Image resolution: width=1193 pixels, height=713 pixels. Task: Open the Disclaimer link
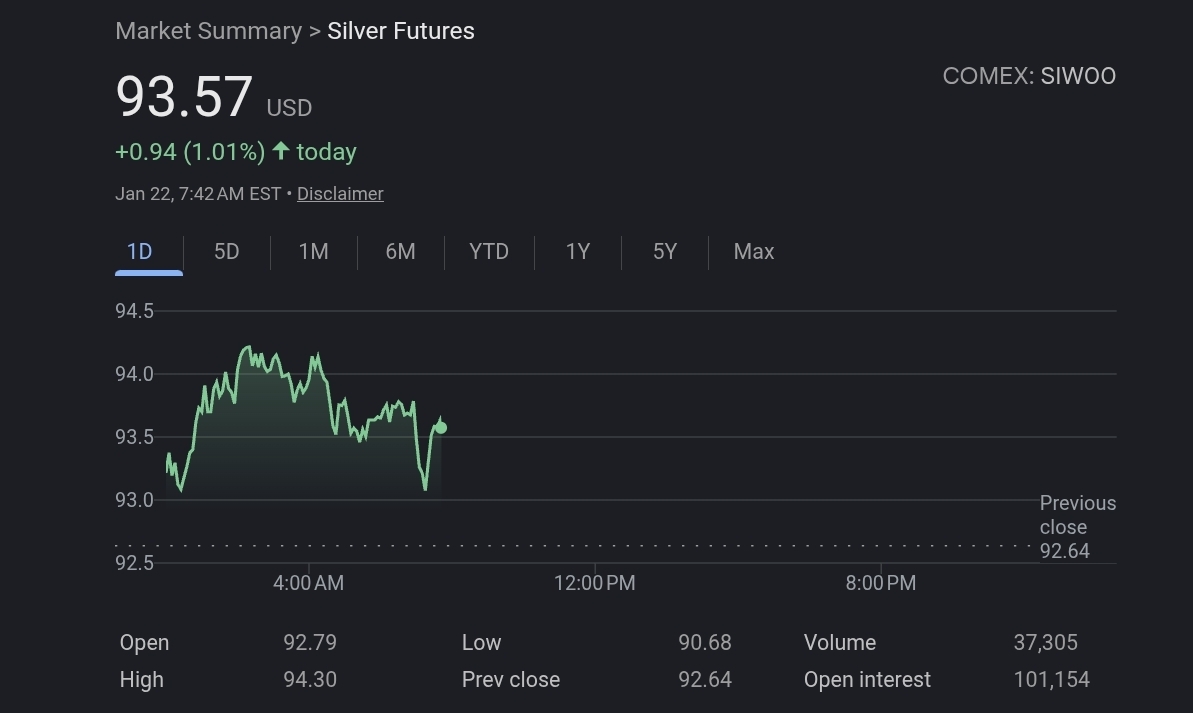click(340, 194)
